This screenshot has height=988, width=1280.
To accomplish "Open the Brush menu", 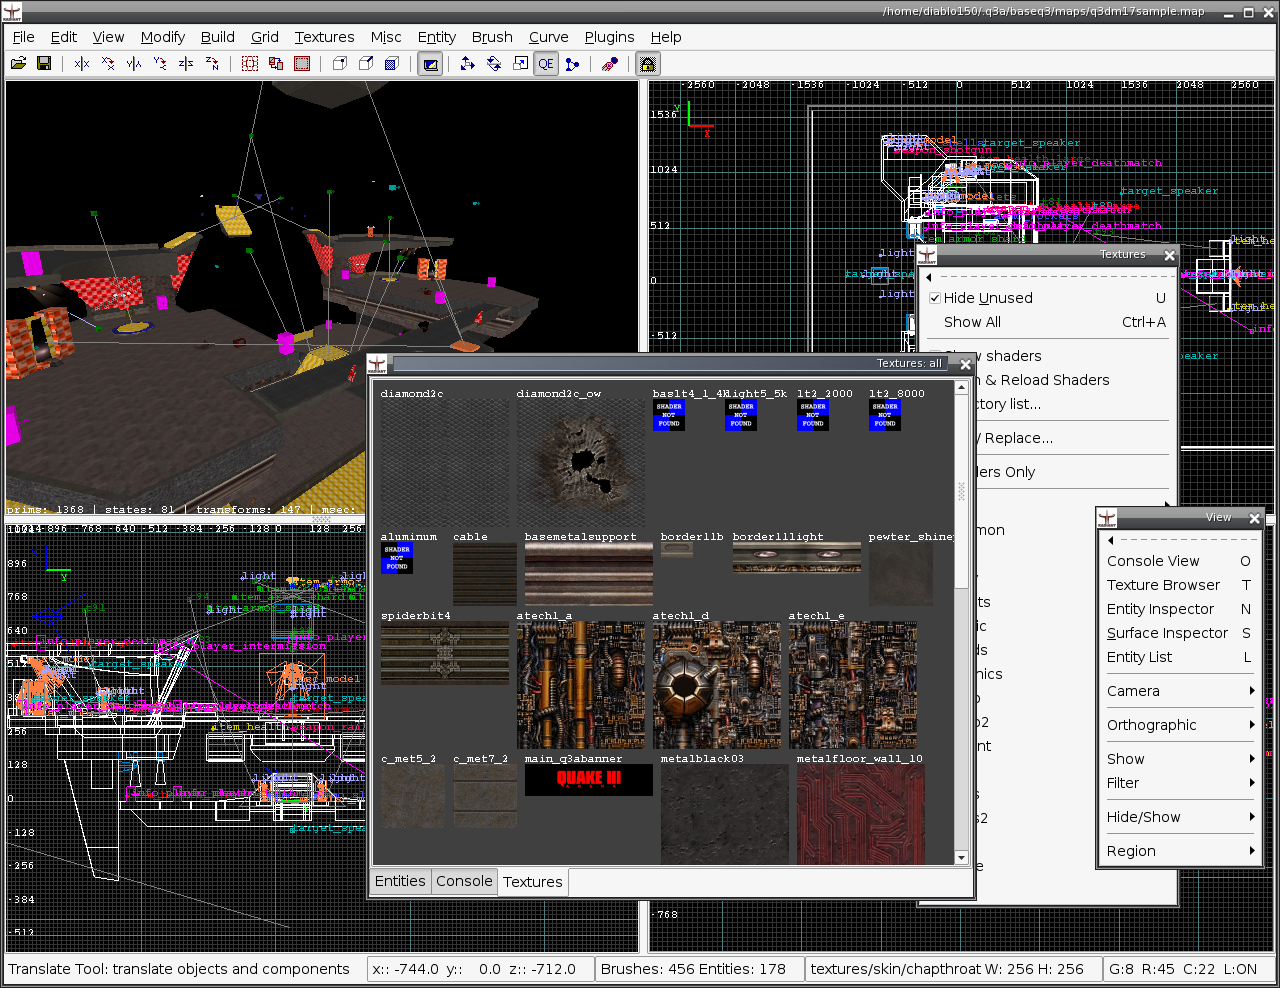I will (x=492, y=37).
